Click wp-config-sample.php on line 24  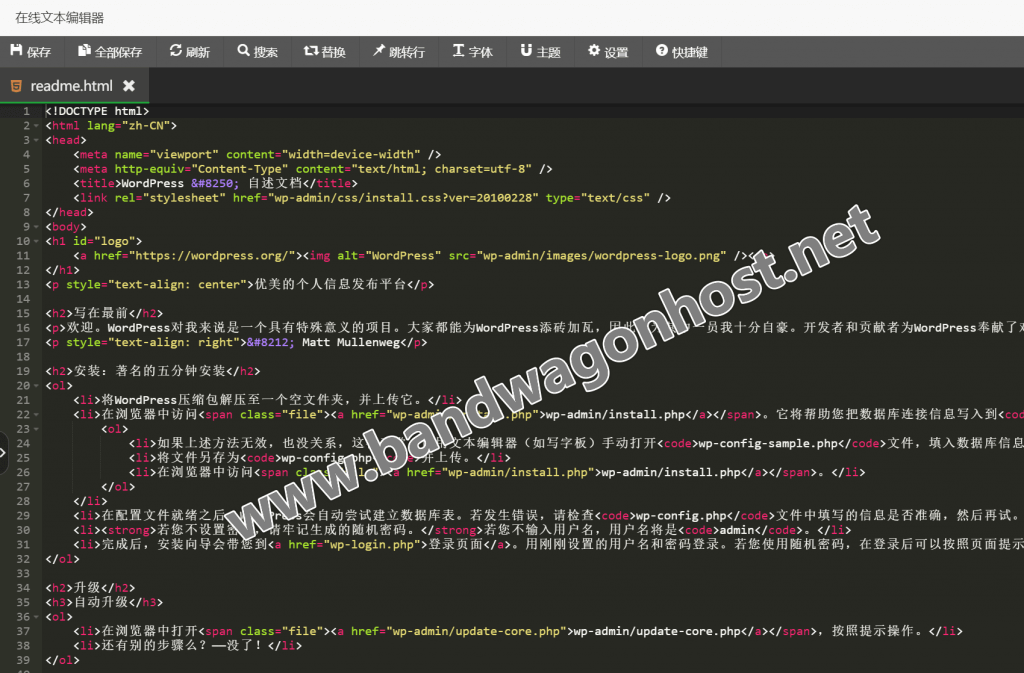pyautogui.click(x=768, y=443)
